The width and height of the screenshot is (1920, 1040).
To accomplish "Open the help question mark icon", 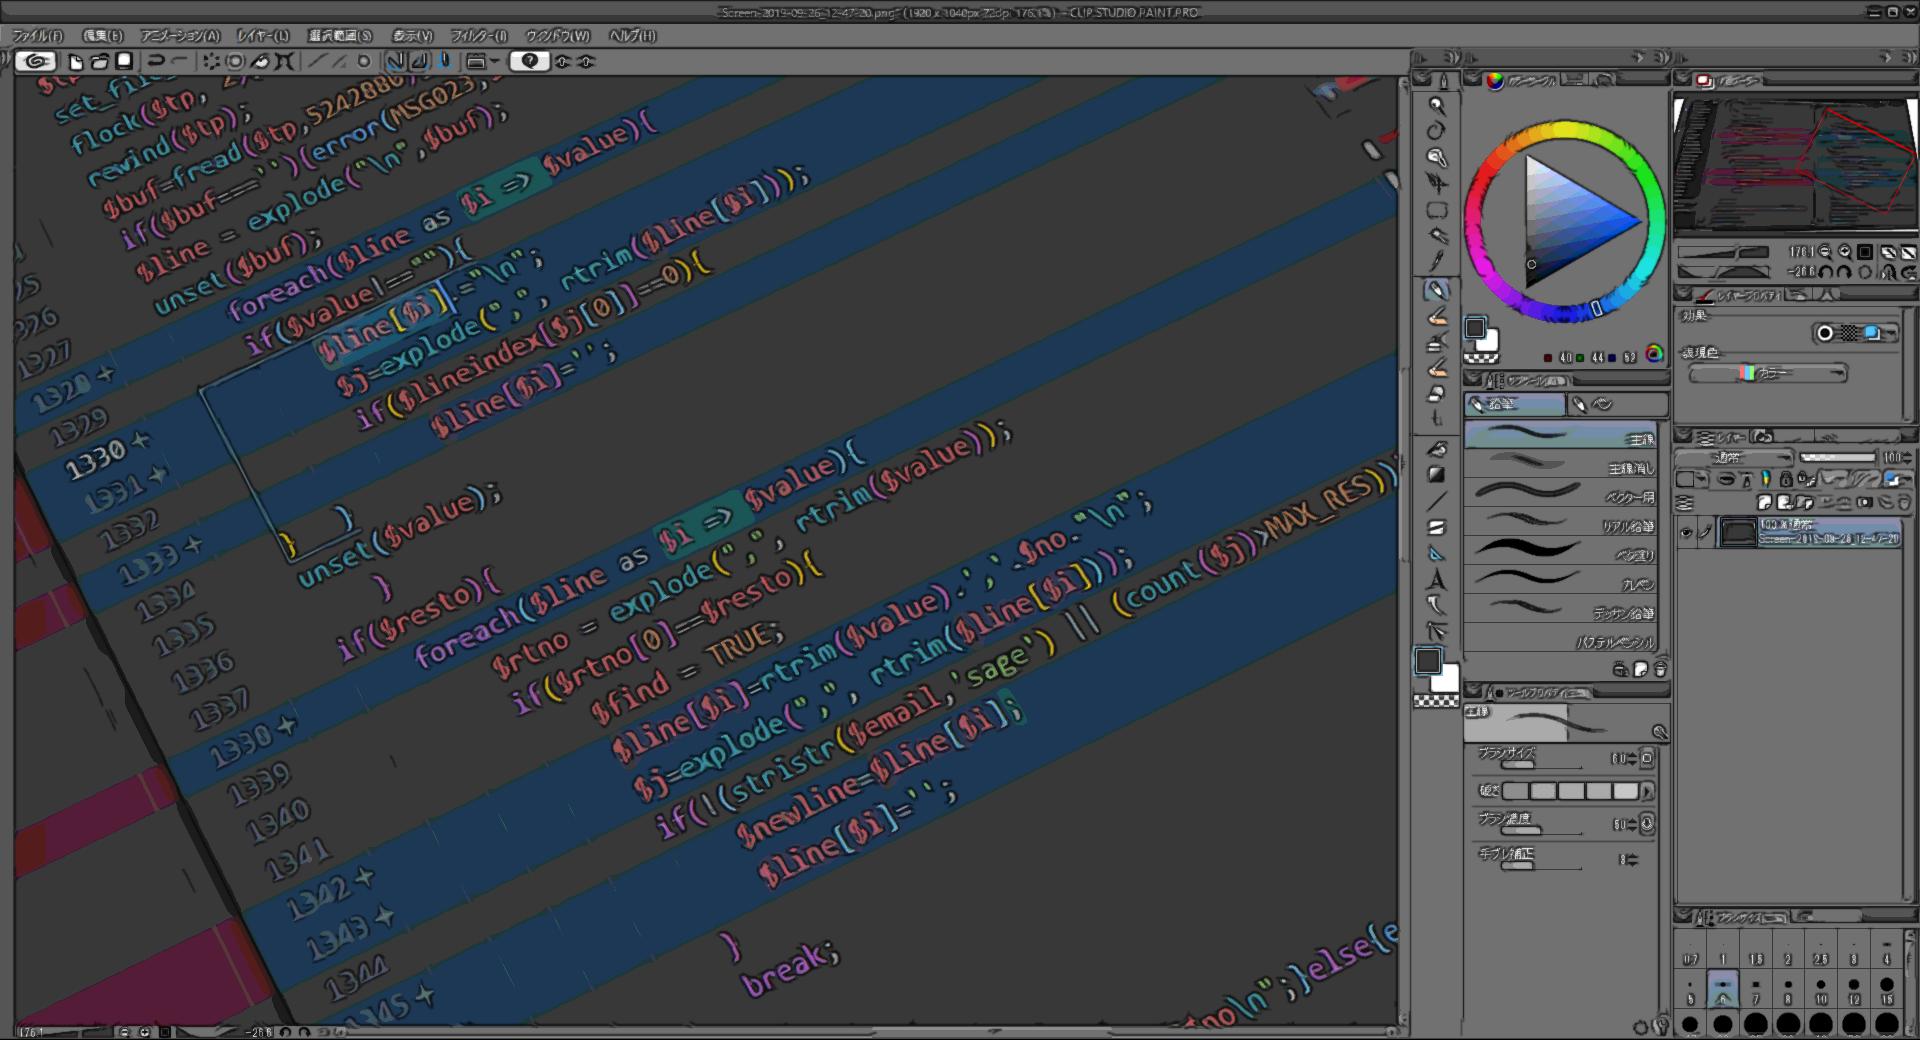I will coord(529,61).
